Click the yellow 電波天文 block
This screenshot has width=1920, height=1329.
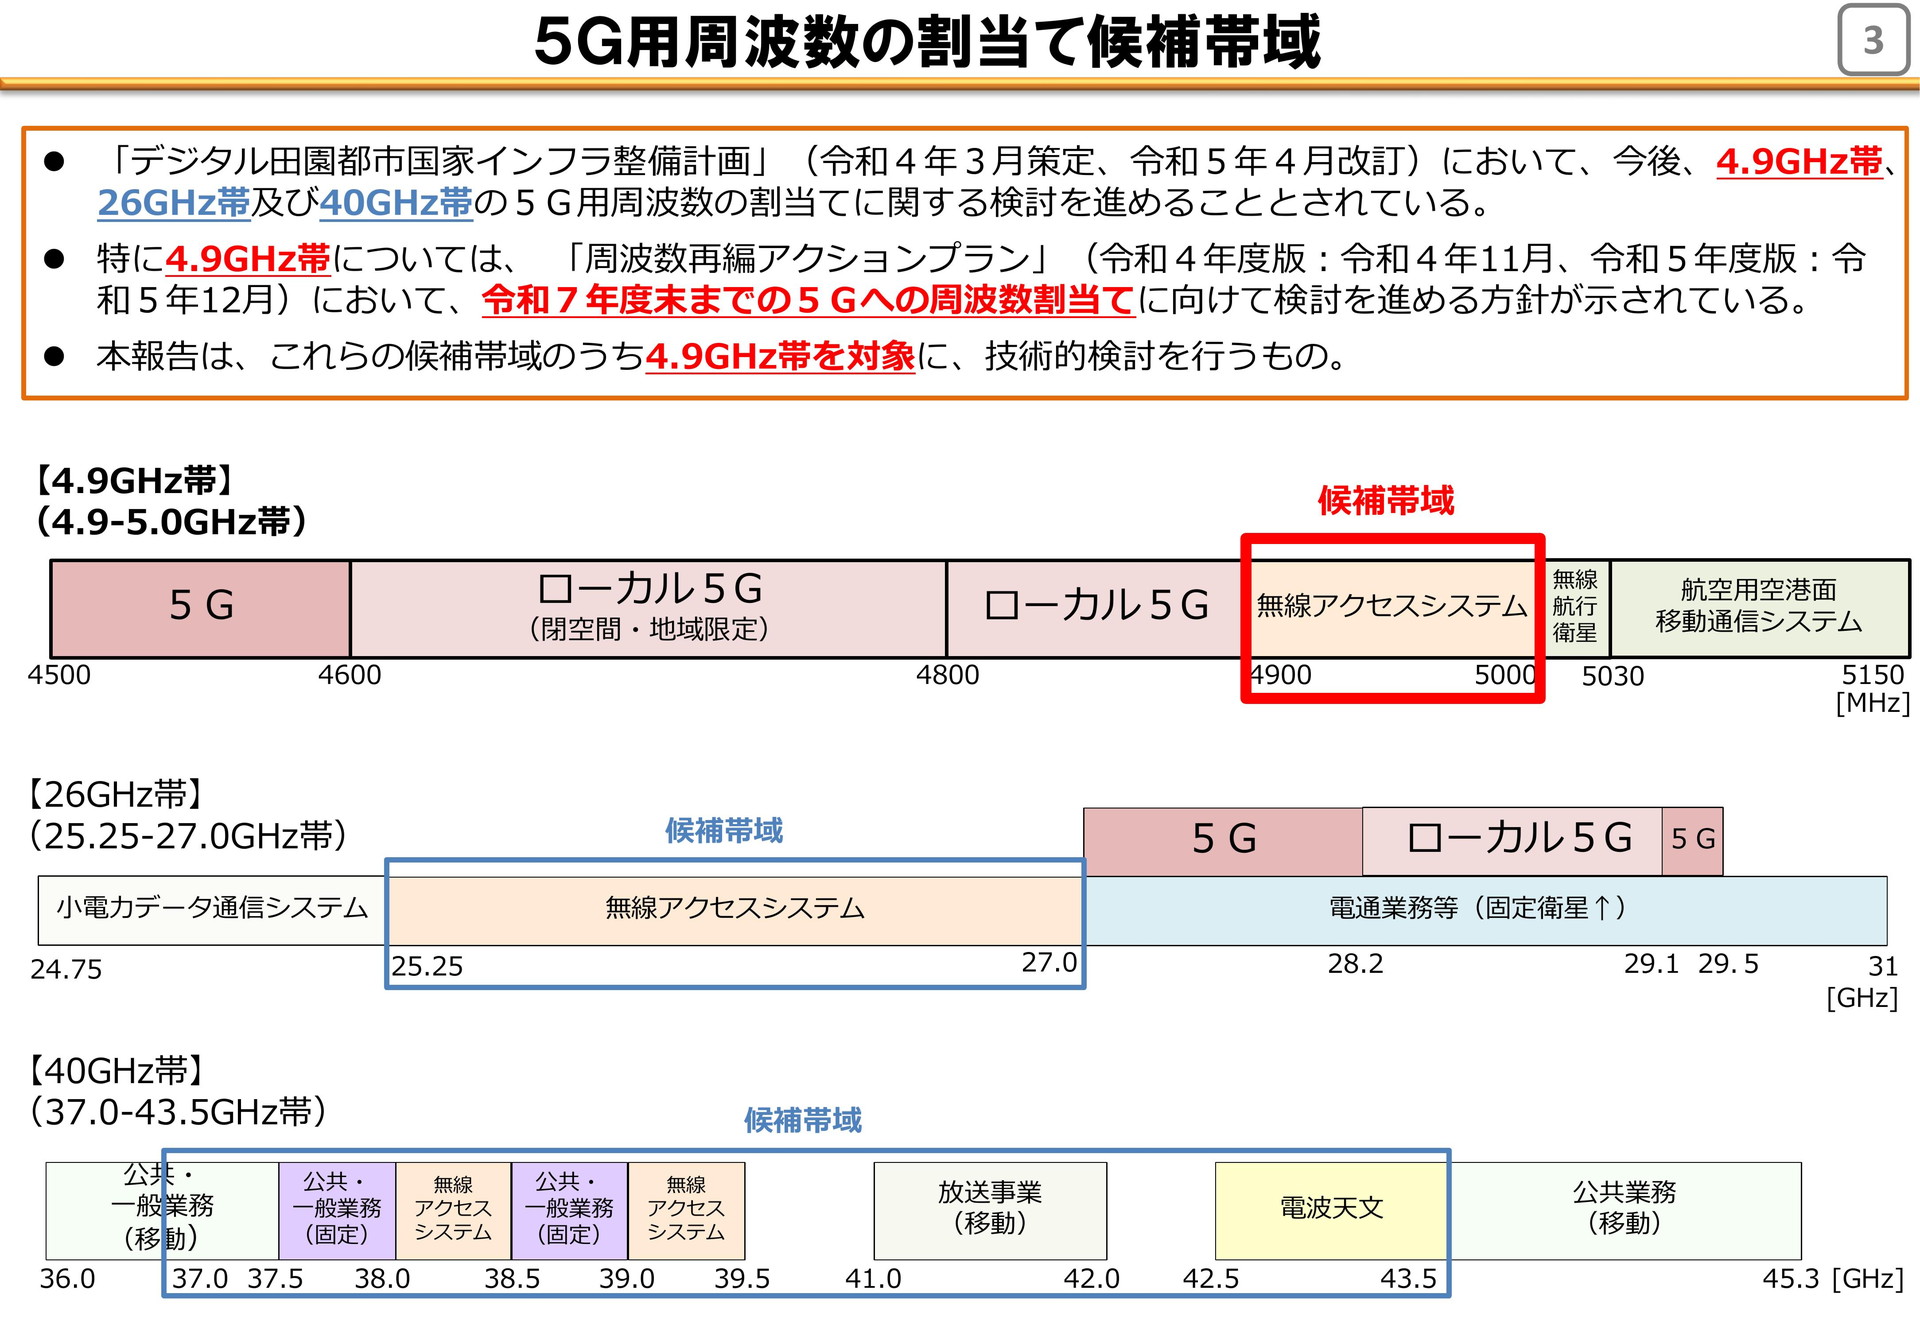(1330, 1208)
